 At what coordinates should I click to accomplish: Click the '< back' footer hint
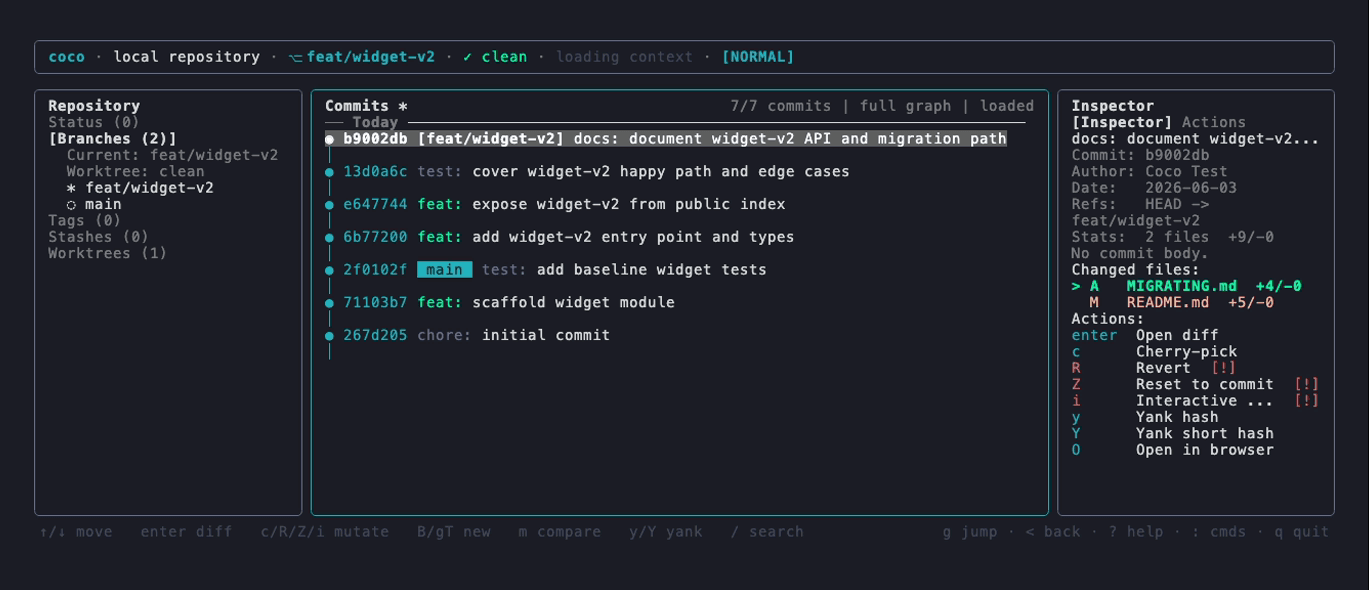[x=1053, y=532]
